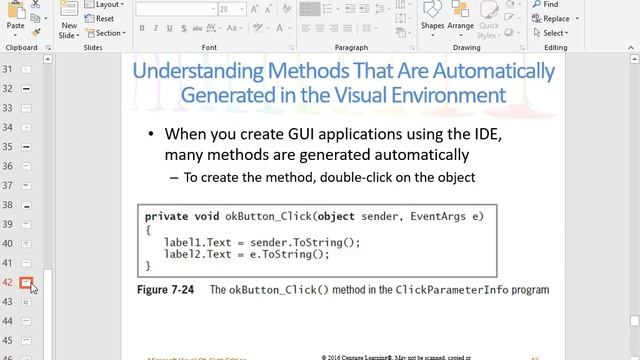Open the columns options button
The width and height of the screenshot is (640, 360).
click(369, 28)
